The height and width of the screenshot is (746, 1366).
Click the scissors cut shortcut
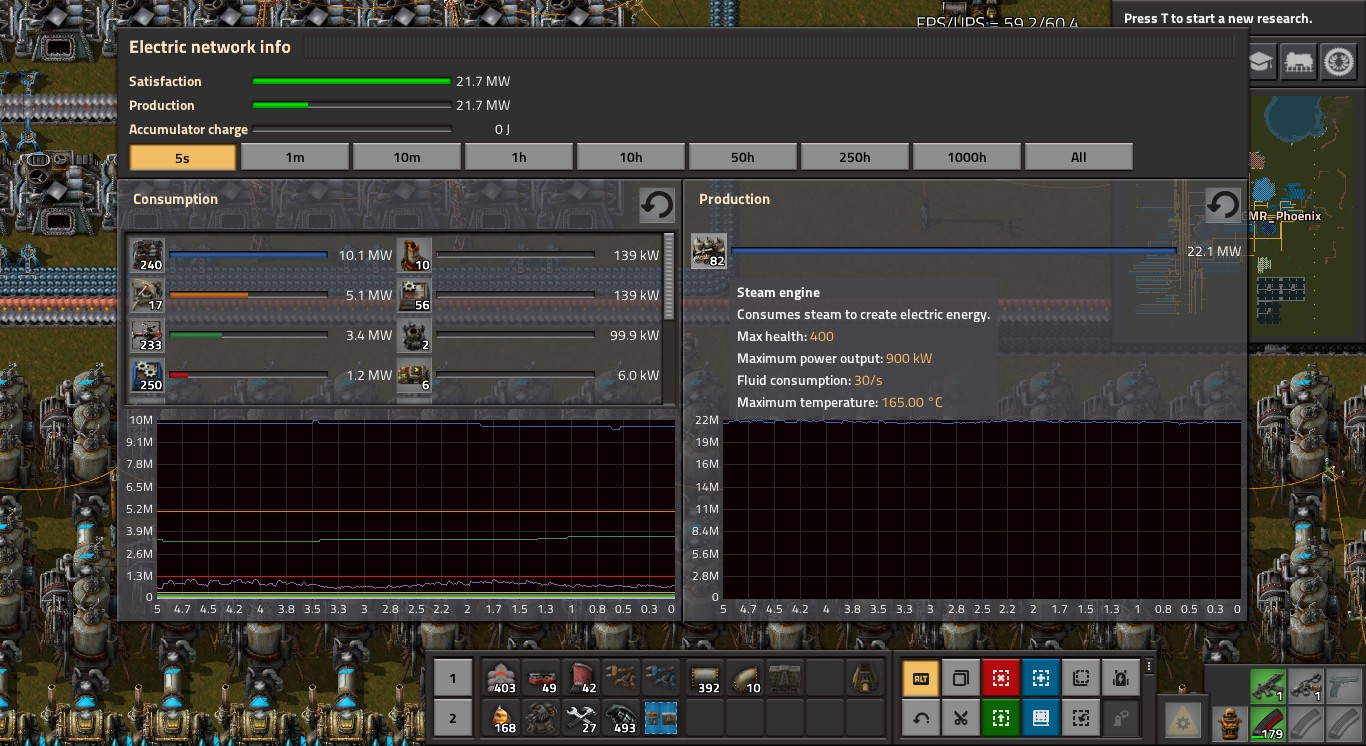pos(960,717)
